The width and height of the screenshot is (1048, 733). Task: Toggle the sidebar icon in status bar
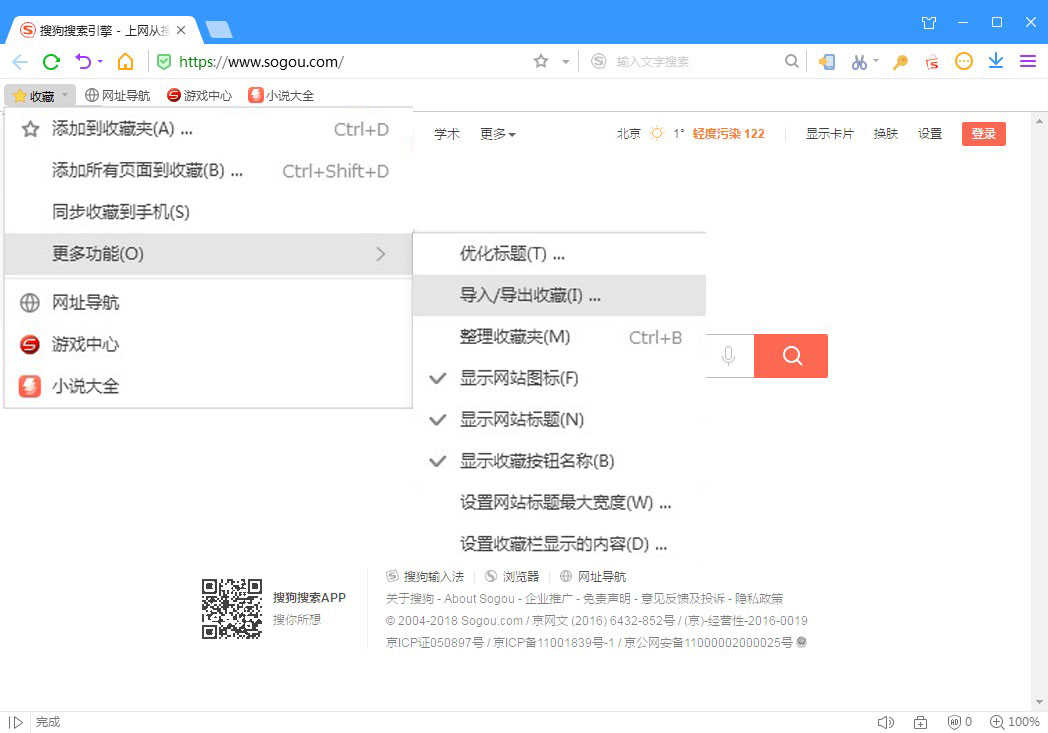pos(16,722)
